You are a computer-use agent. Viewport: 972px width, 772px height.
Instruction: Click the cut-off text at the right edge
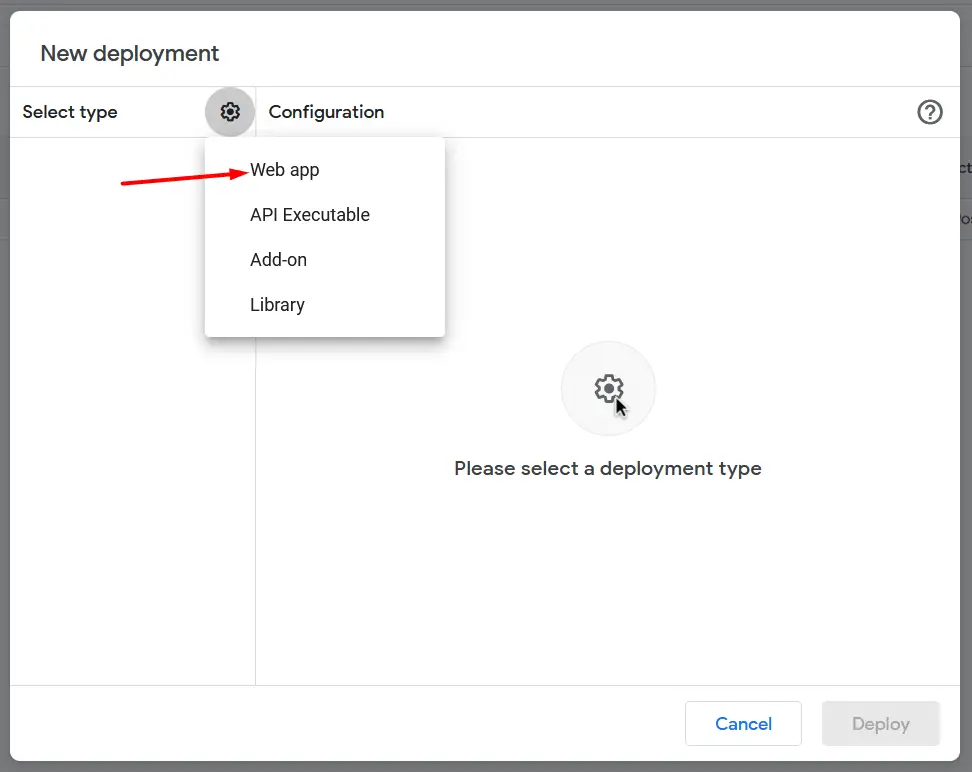[965, 169]
